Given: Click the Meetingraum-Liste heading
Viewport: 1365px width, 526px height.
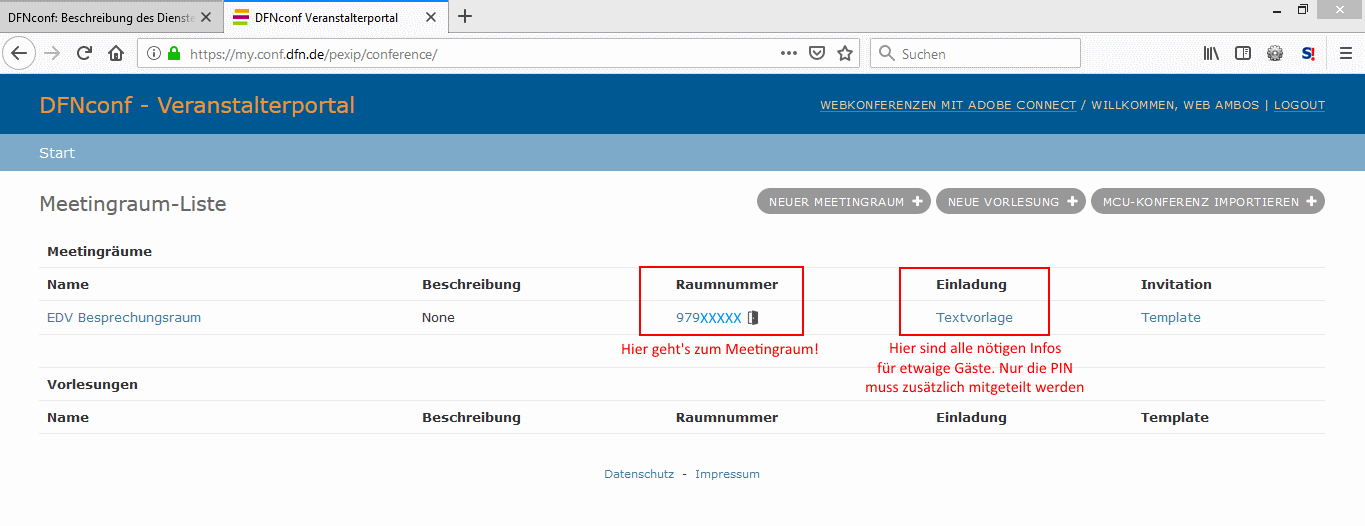Looking at the screenshot, I should click(133, 204).
